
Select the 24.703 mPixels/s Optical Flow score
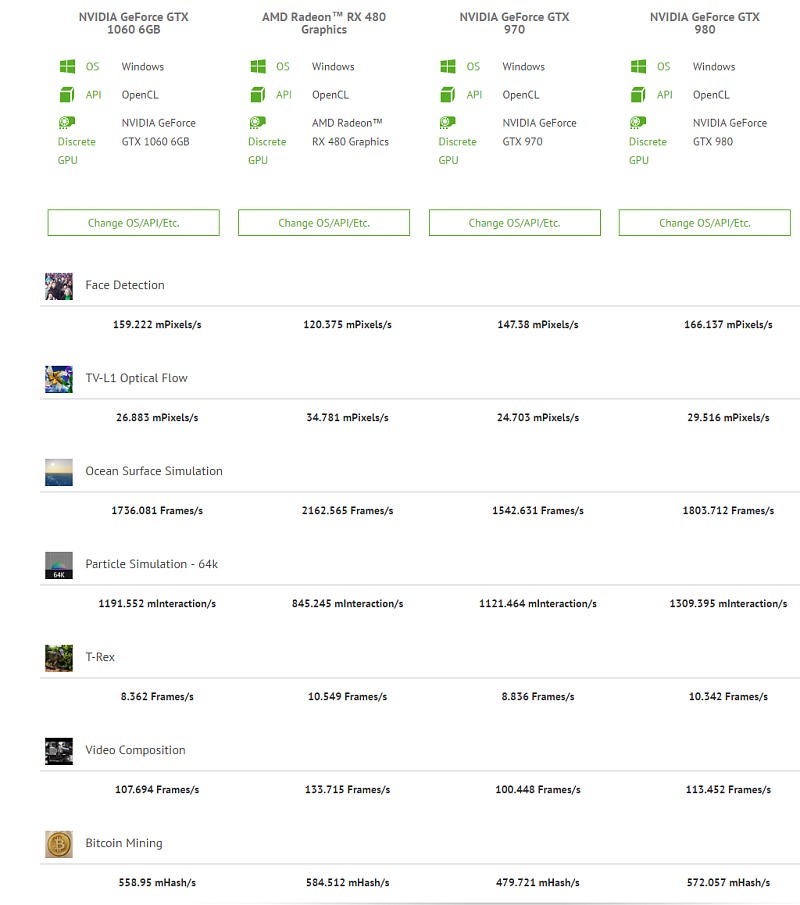click(x=538, y=417)
